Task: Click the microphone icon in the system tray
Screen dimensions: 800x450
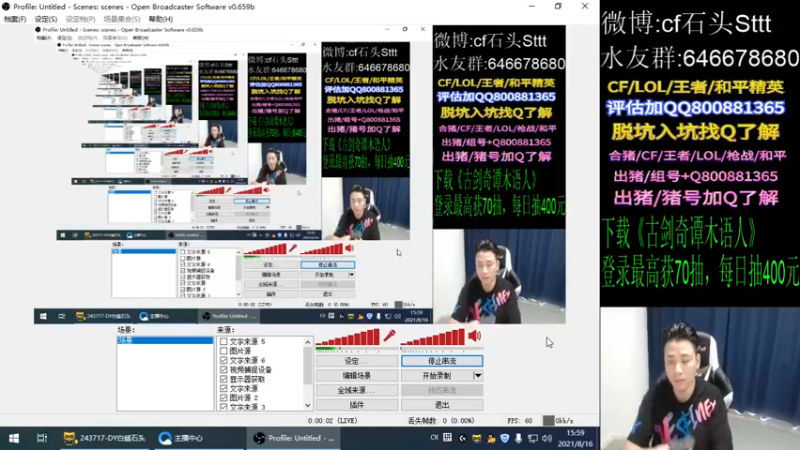Action: [x=518, y=438]
